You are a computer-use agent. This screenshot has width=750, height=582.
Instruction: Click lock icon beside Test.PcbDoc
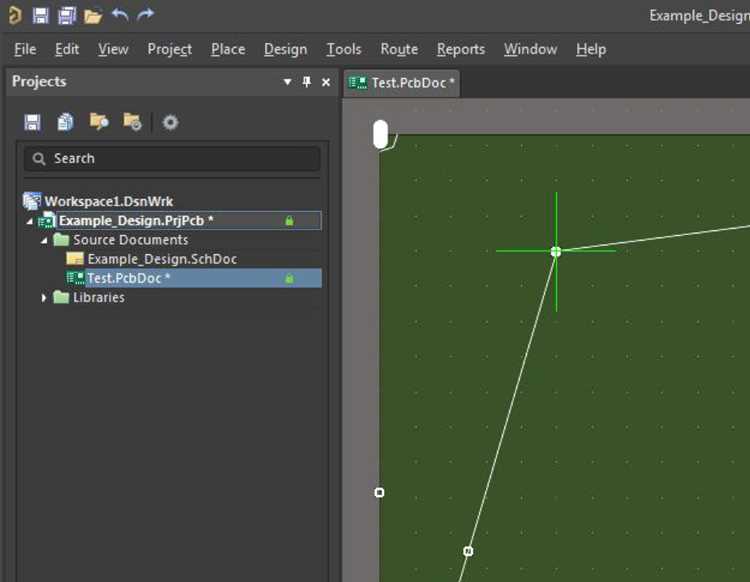pos(289,278)
